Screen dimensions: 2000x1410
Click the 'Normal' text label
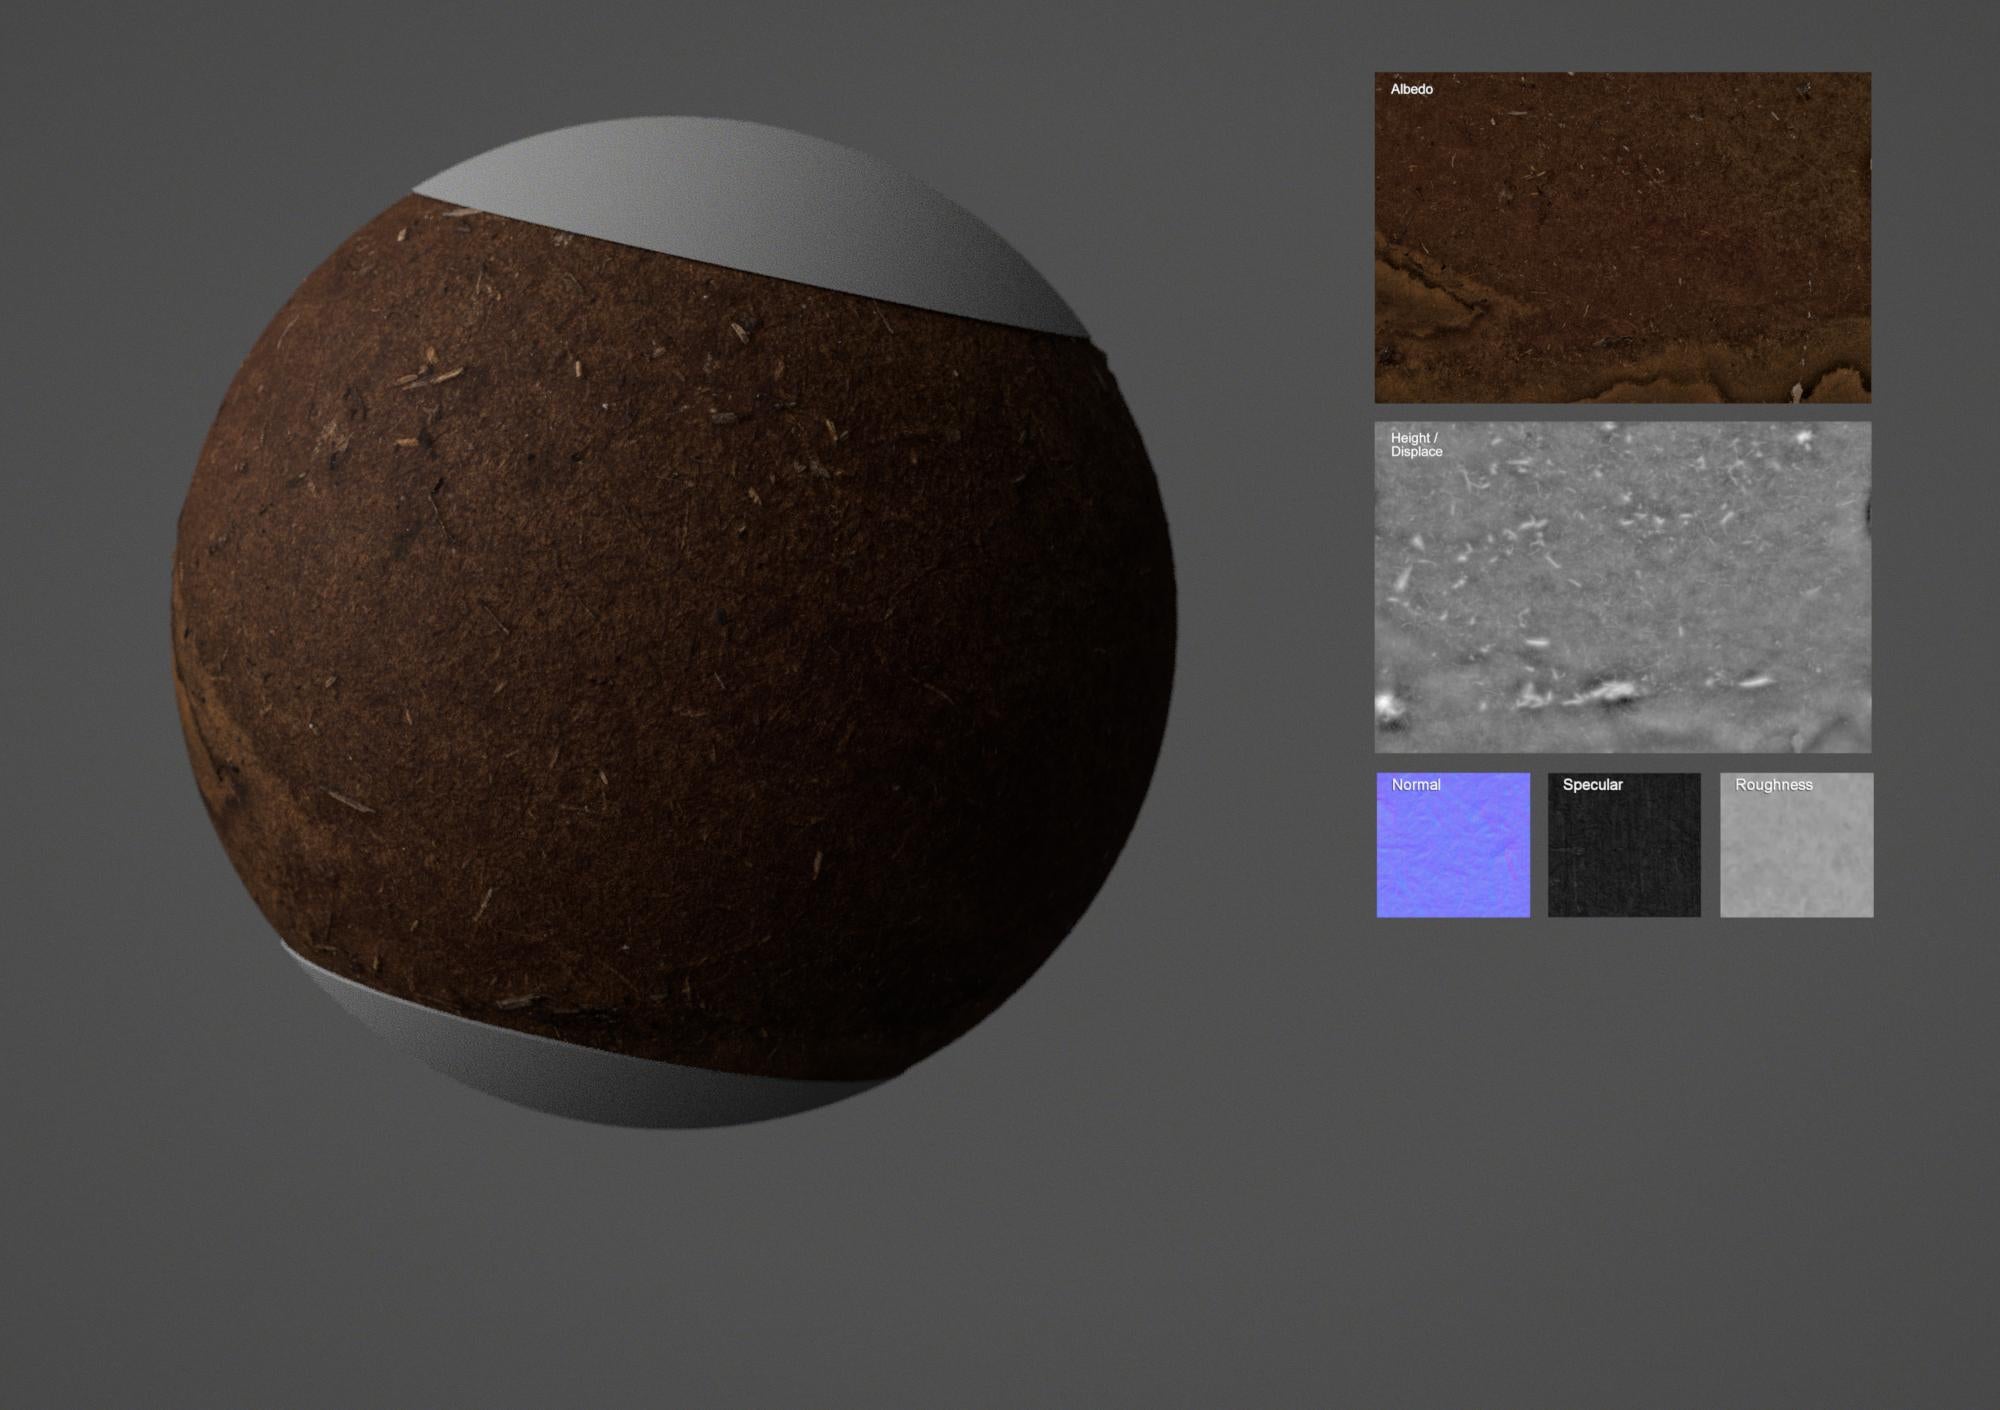[x=1416, y=785]
